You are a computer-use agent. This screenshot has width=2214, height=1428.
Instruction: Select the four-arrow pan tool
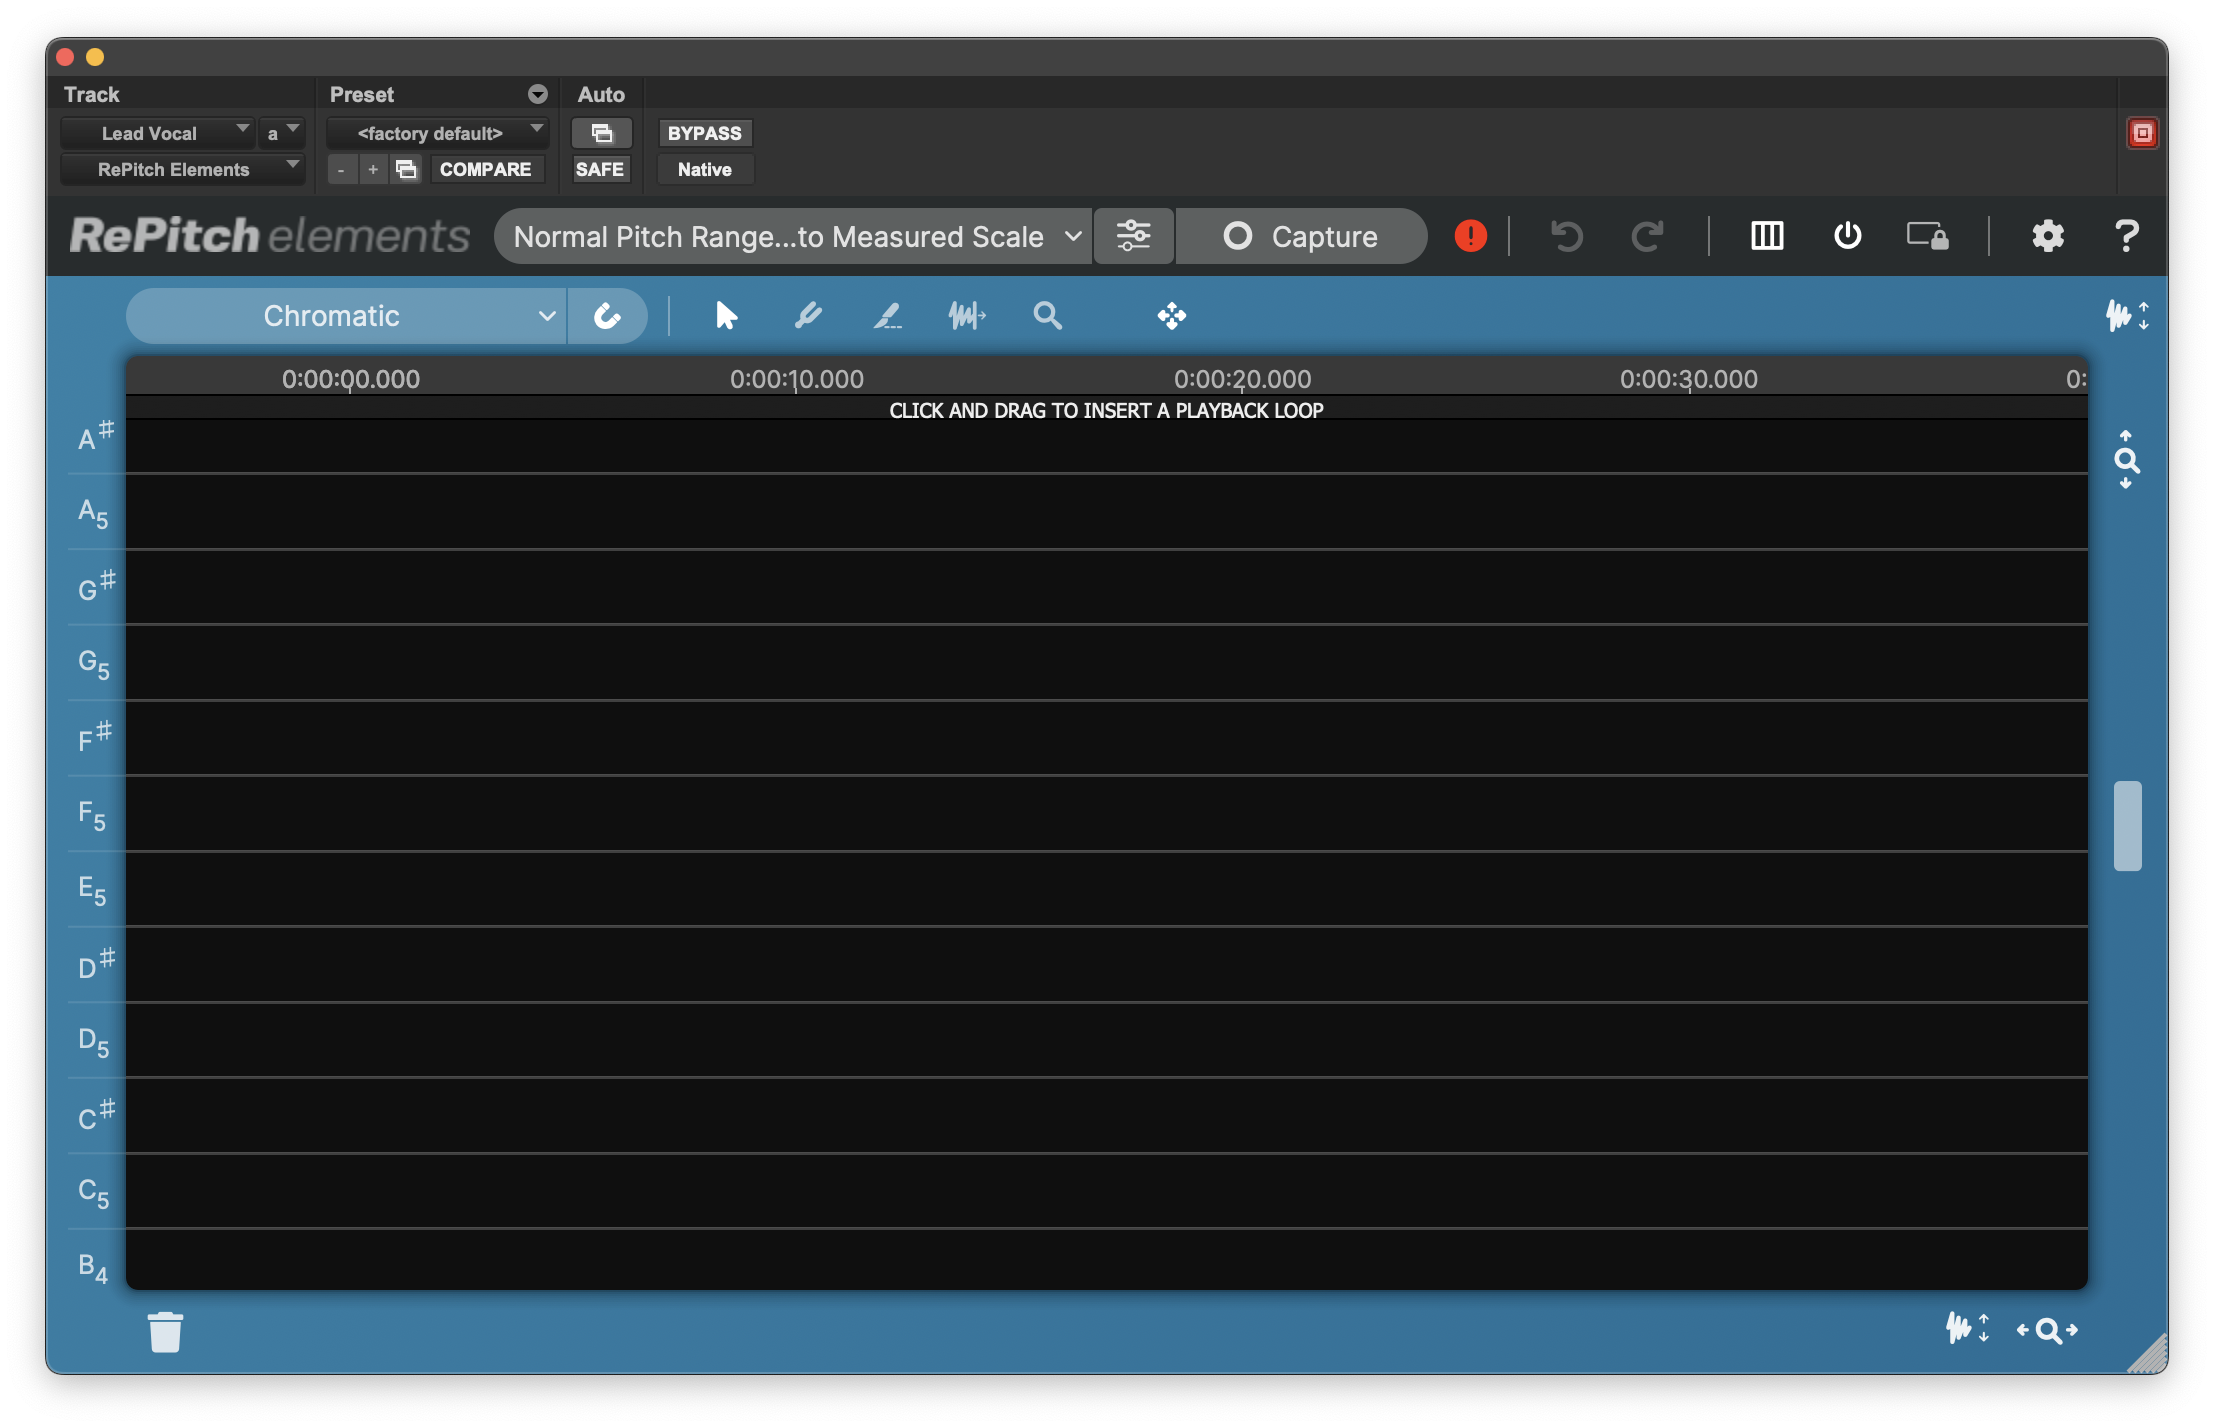pos(1171,316)
